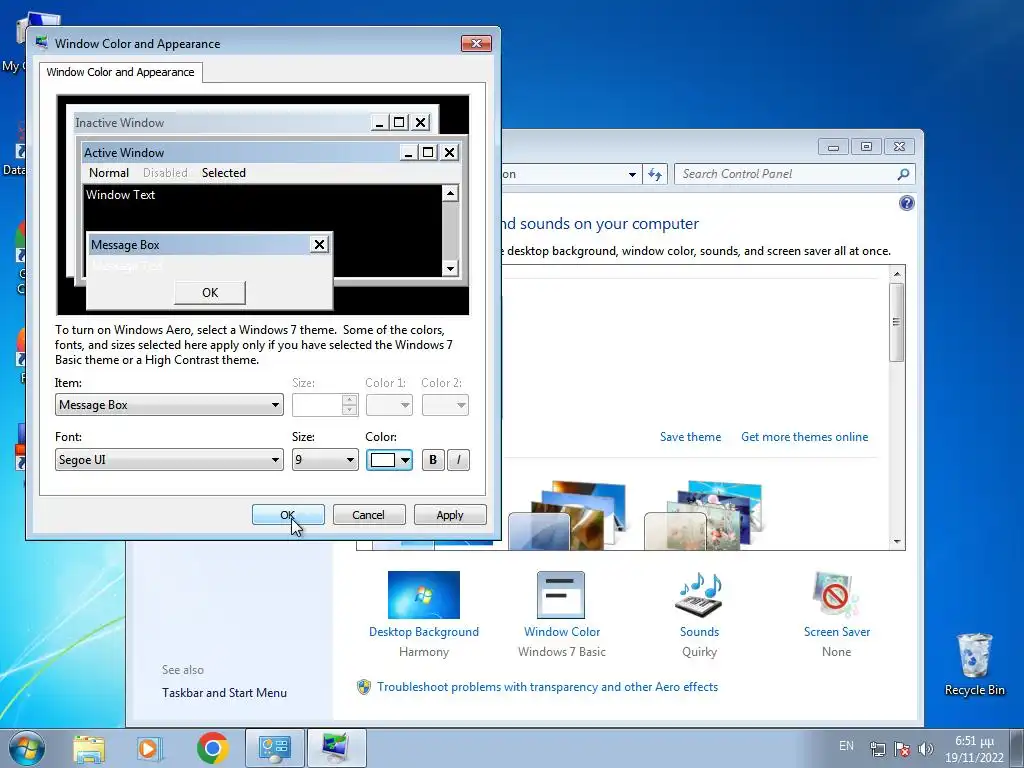1024x768 pixels.
Task: Open Windows Explorer from the taskbar
Action: click(x=89, y=748)
